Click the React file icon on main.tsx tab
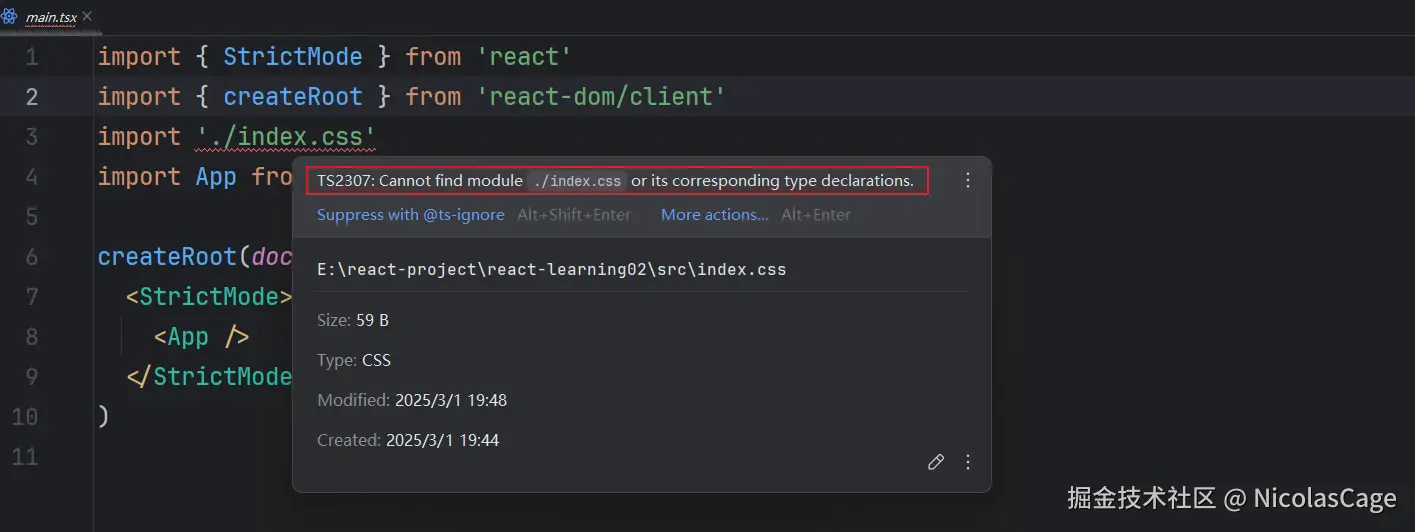This screenshot has height=532, width=1415. click(x=9, y=17)
